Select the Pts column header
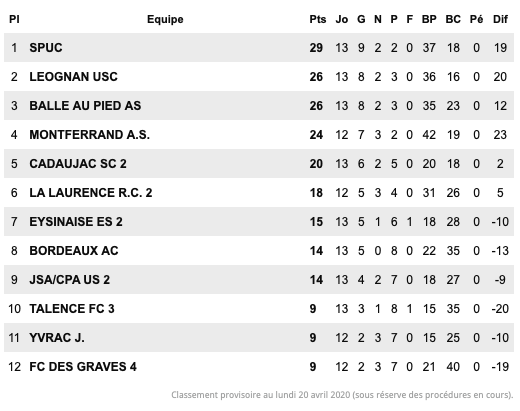The image size is (520, 411). [318, 19]
